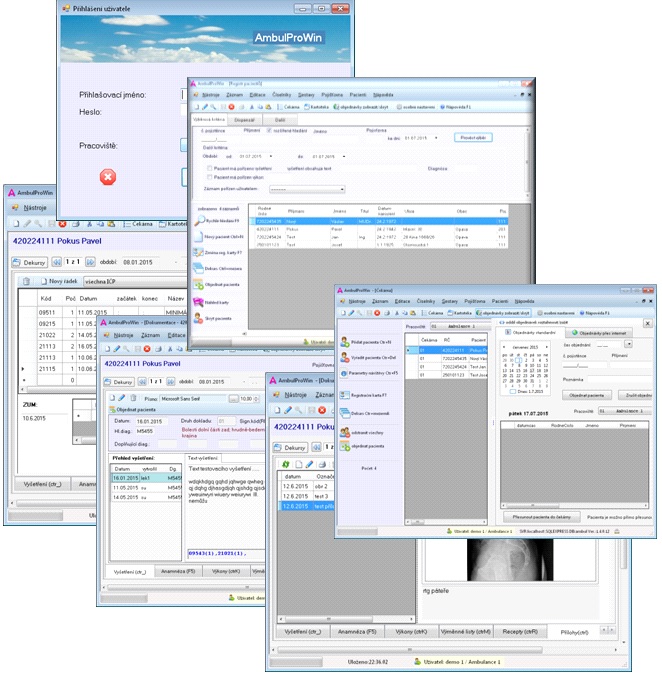662x673 pixels.
Task: Select the X-ray image thumbnail rtg páteře
Action: [510, 560]
